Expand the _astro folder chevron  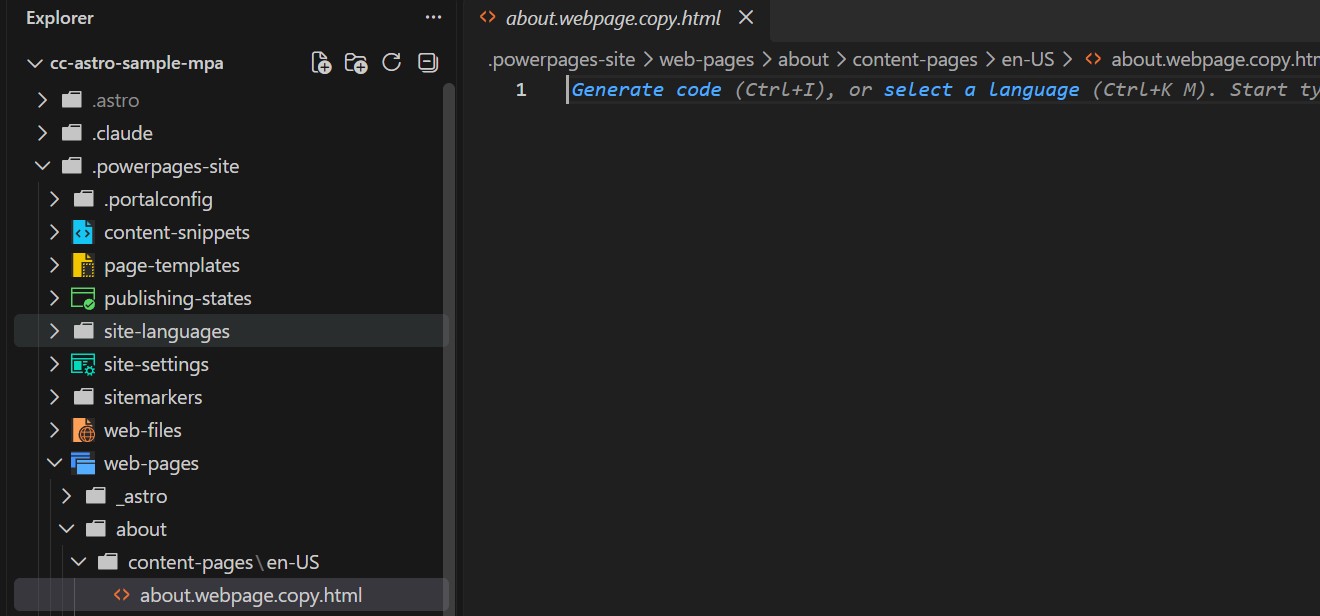tap(66, 496)
